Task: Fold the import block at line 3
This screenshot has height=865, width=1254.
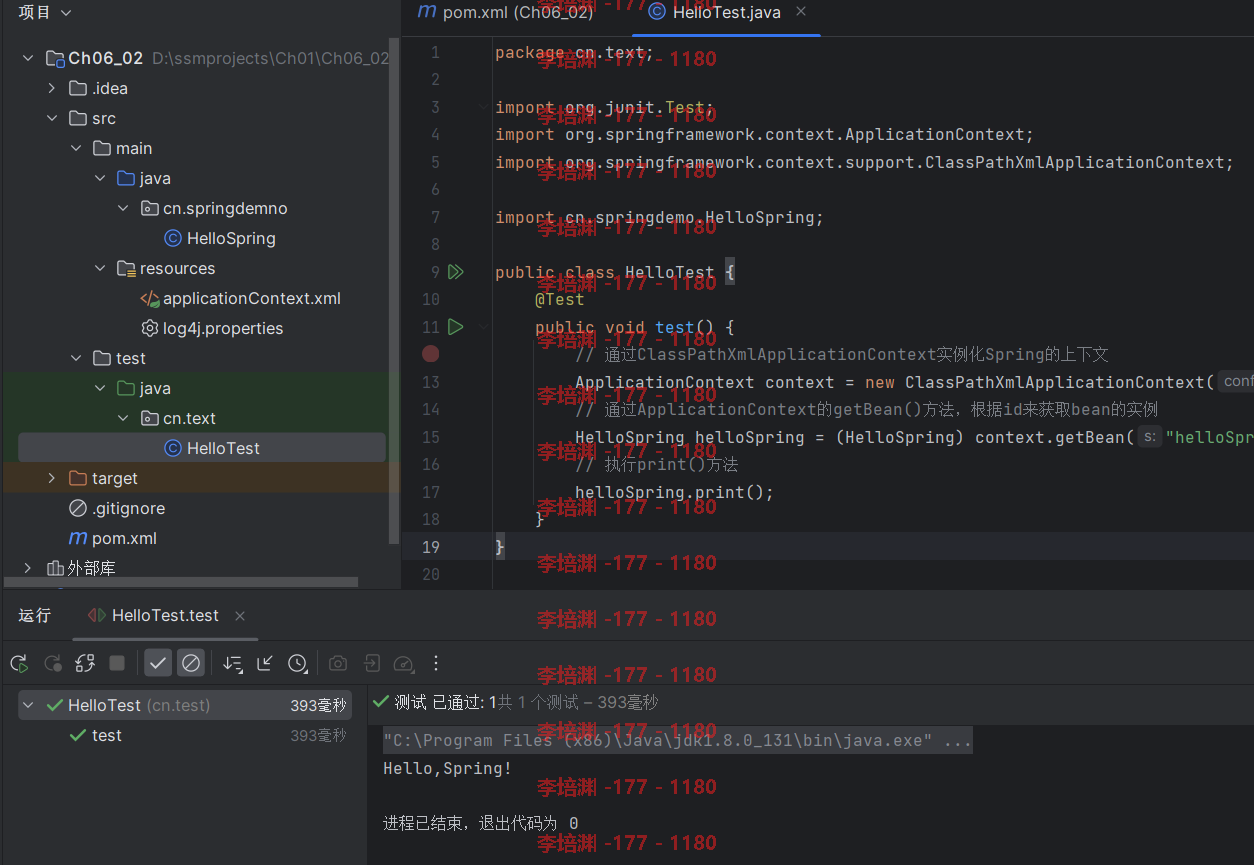Action: (484, 107)
